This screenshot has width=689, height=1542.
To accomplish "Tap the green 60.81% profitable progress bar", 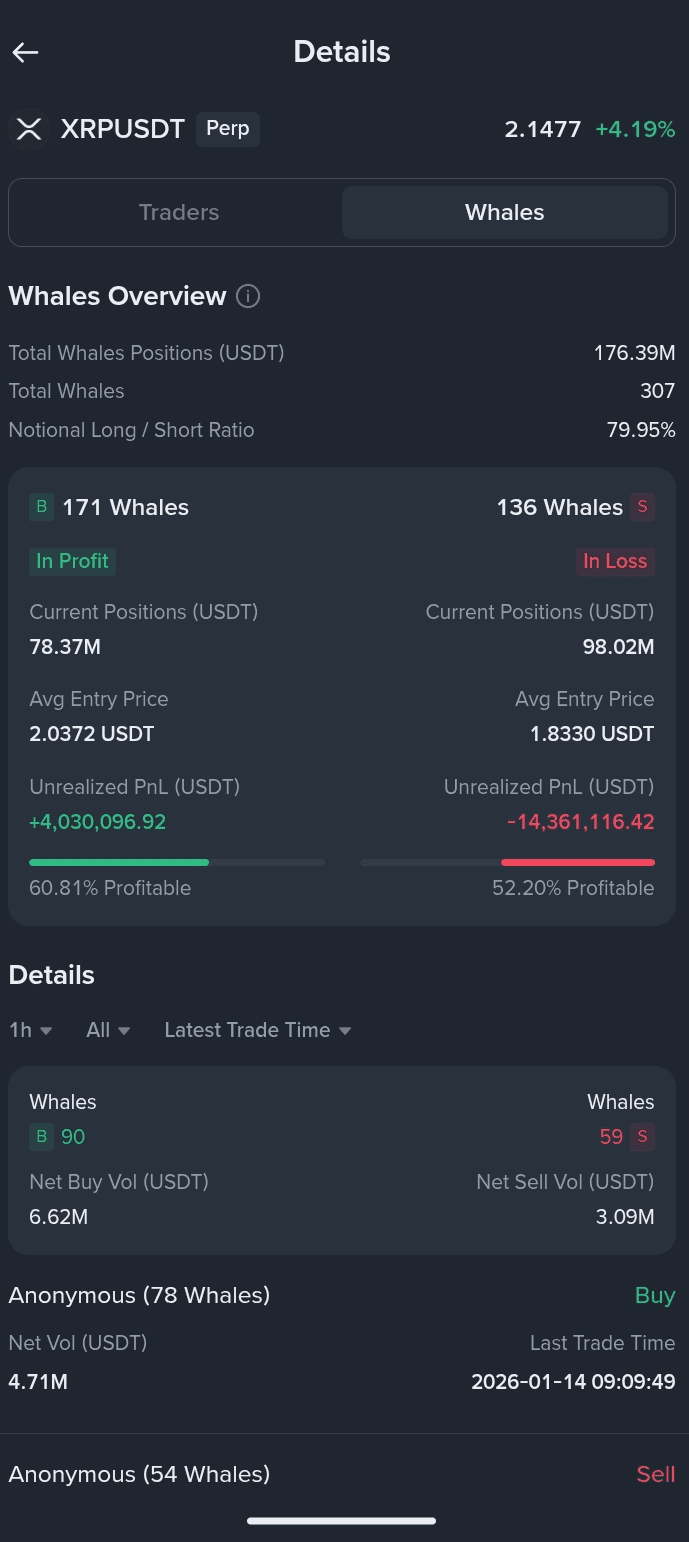I will 177,862.
